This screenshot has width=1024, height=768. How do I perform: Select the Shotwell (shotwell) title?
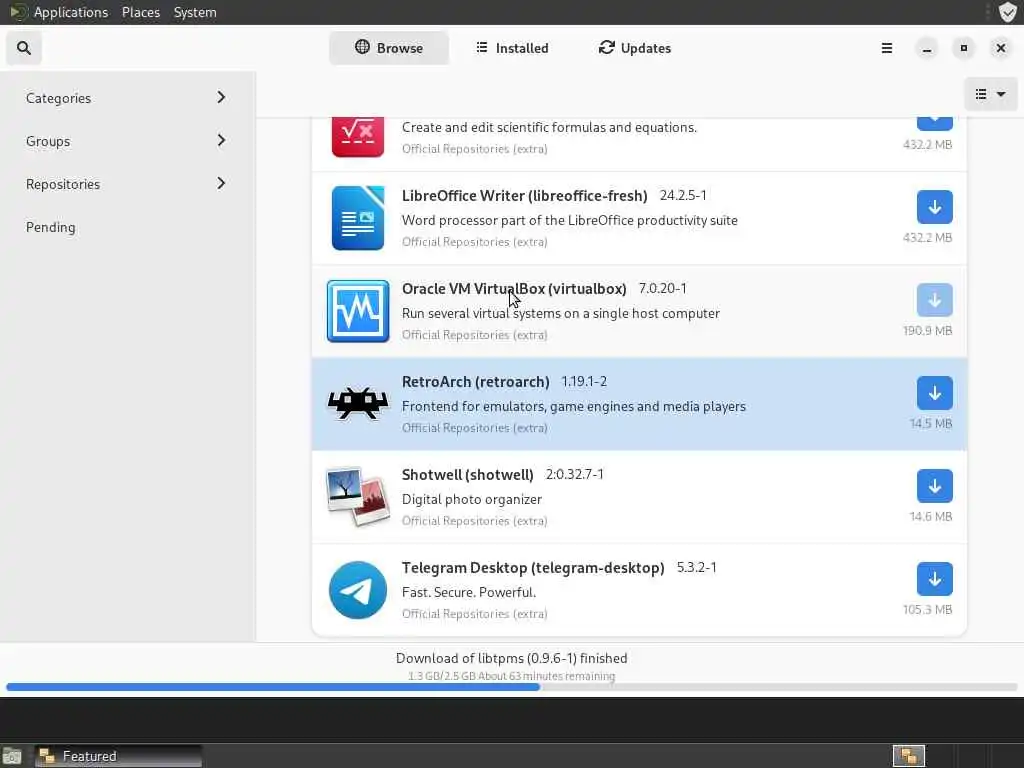468,475
